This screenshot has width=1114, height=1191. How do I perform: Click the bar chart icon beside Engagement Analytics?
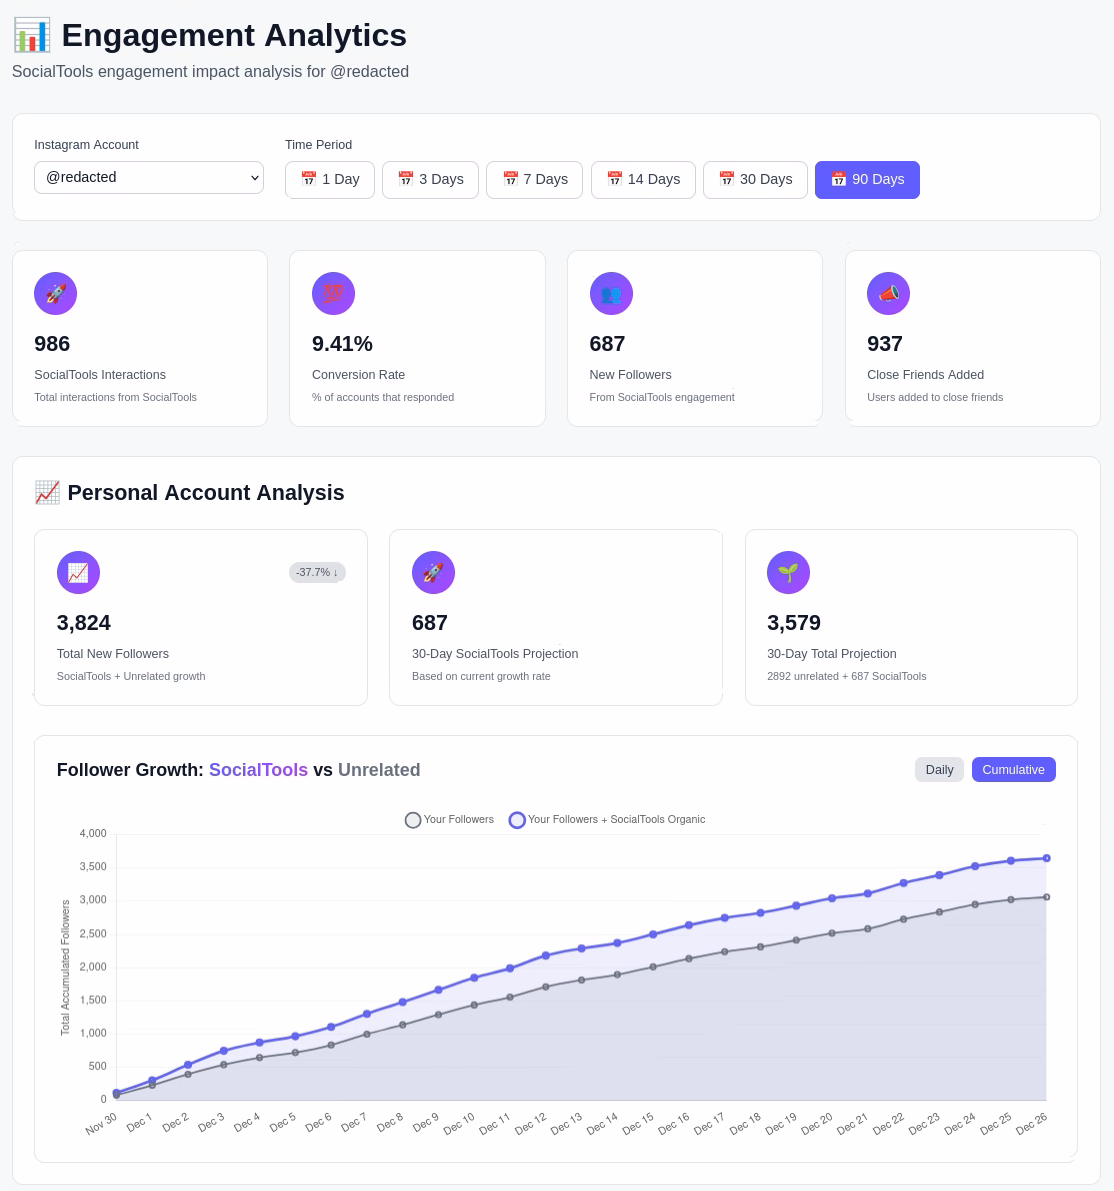(32, 35)
